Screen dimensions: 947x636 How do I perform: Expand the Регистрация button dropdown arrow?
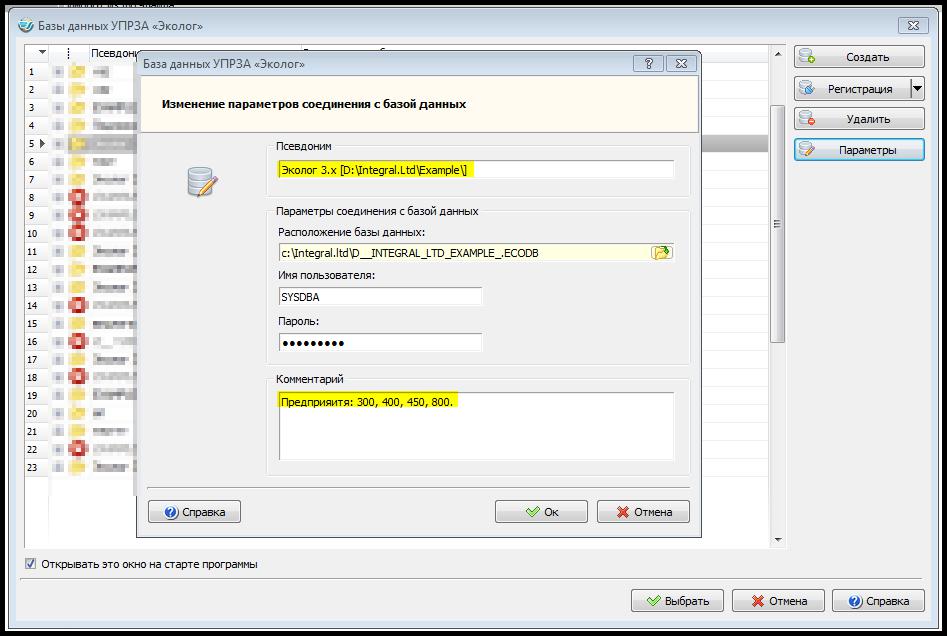917,88
